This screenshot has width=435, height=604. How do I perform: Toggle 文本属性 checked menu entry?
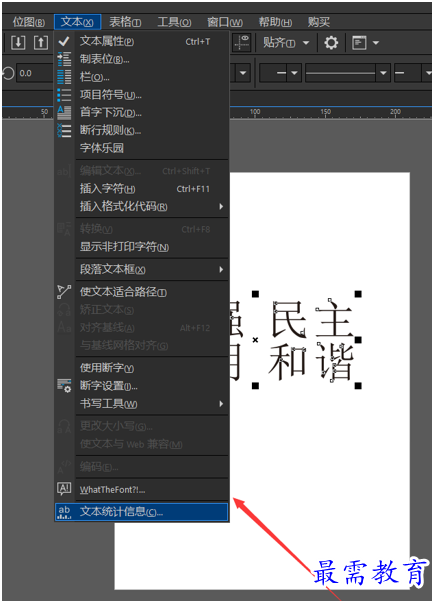(x=142, y=41)
